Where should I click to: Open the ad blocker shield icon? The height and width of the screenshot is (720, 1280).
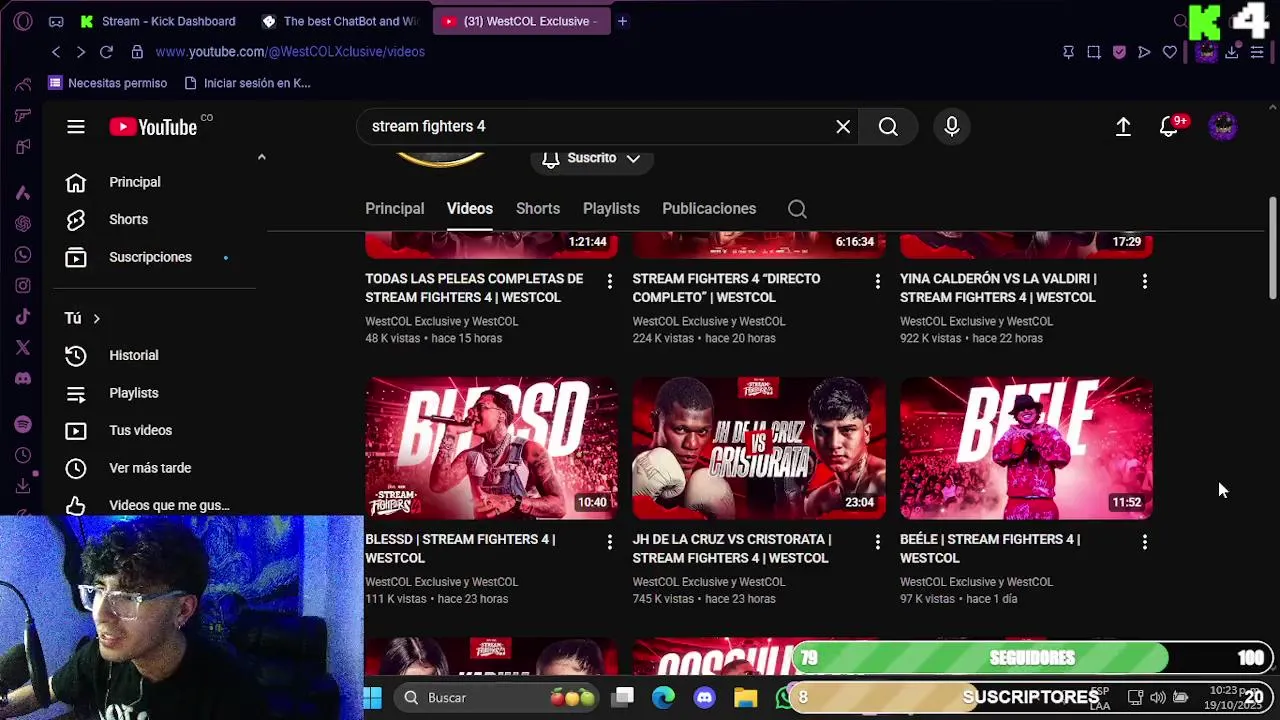click(1119, 52)
